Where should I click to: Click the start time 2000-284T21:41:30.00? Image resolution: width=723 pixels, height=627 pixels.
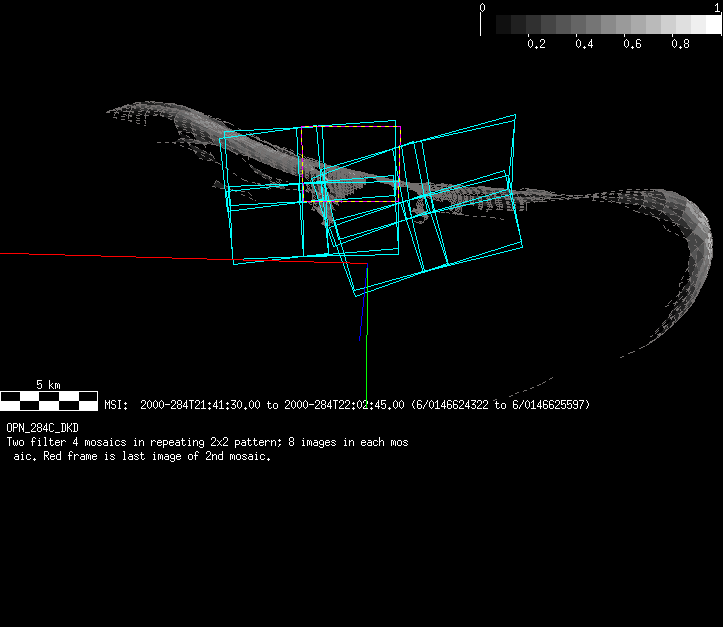pyautogui.click(x=200, y=405)
